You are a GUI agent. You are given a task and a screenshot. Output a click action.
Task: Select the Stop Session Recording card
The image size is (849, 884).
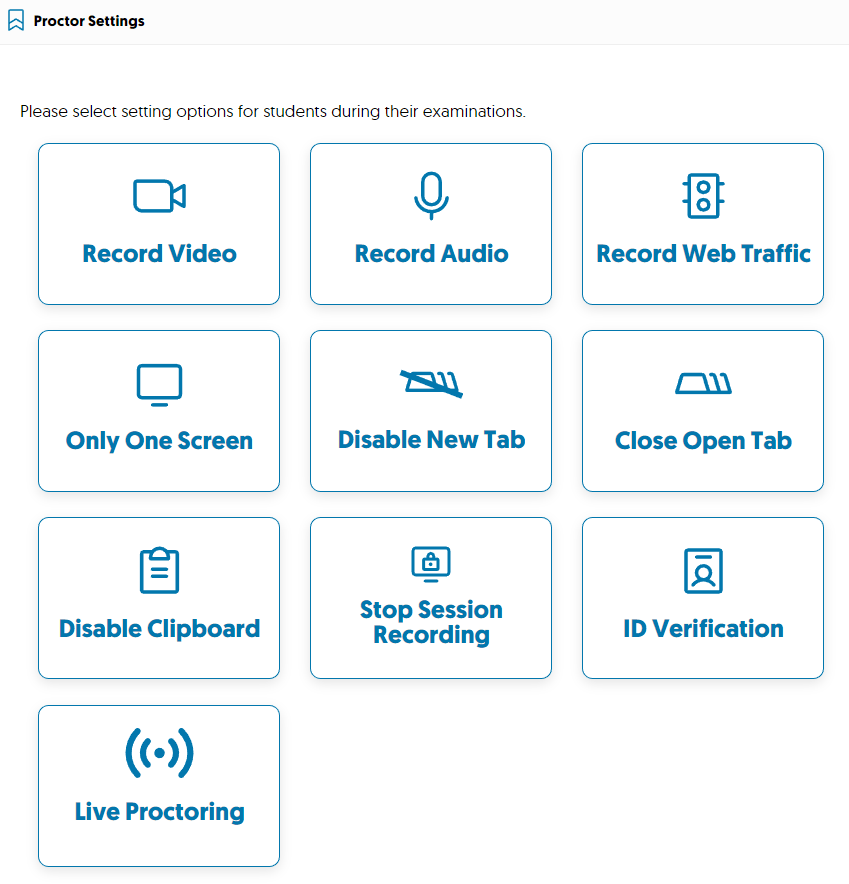pos(430,598)
